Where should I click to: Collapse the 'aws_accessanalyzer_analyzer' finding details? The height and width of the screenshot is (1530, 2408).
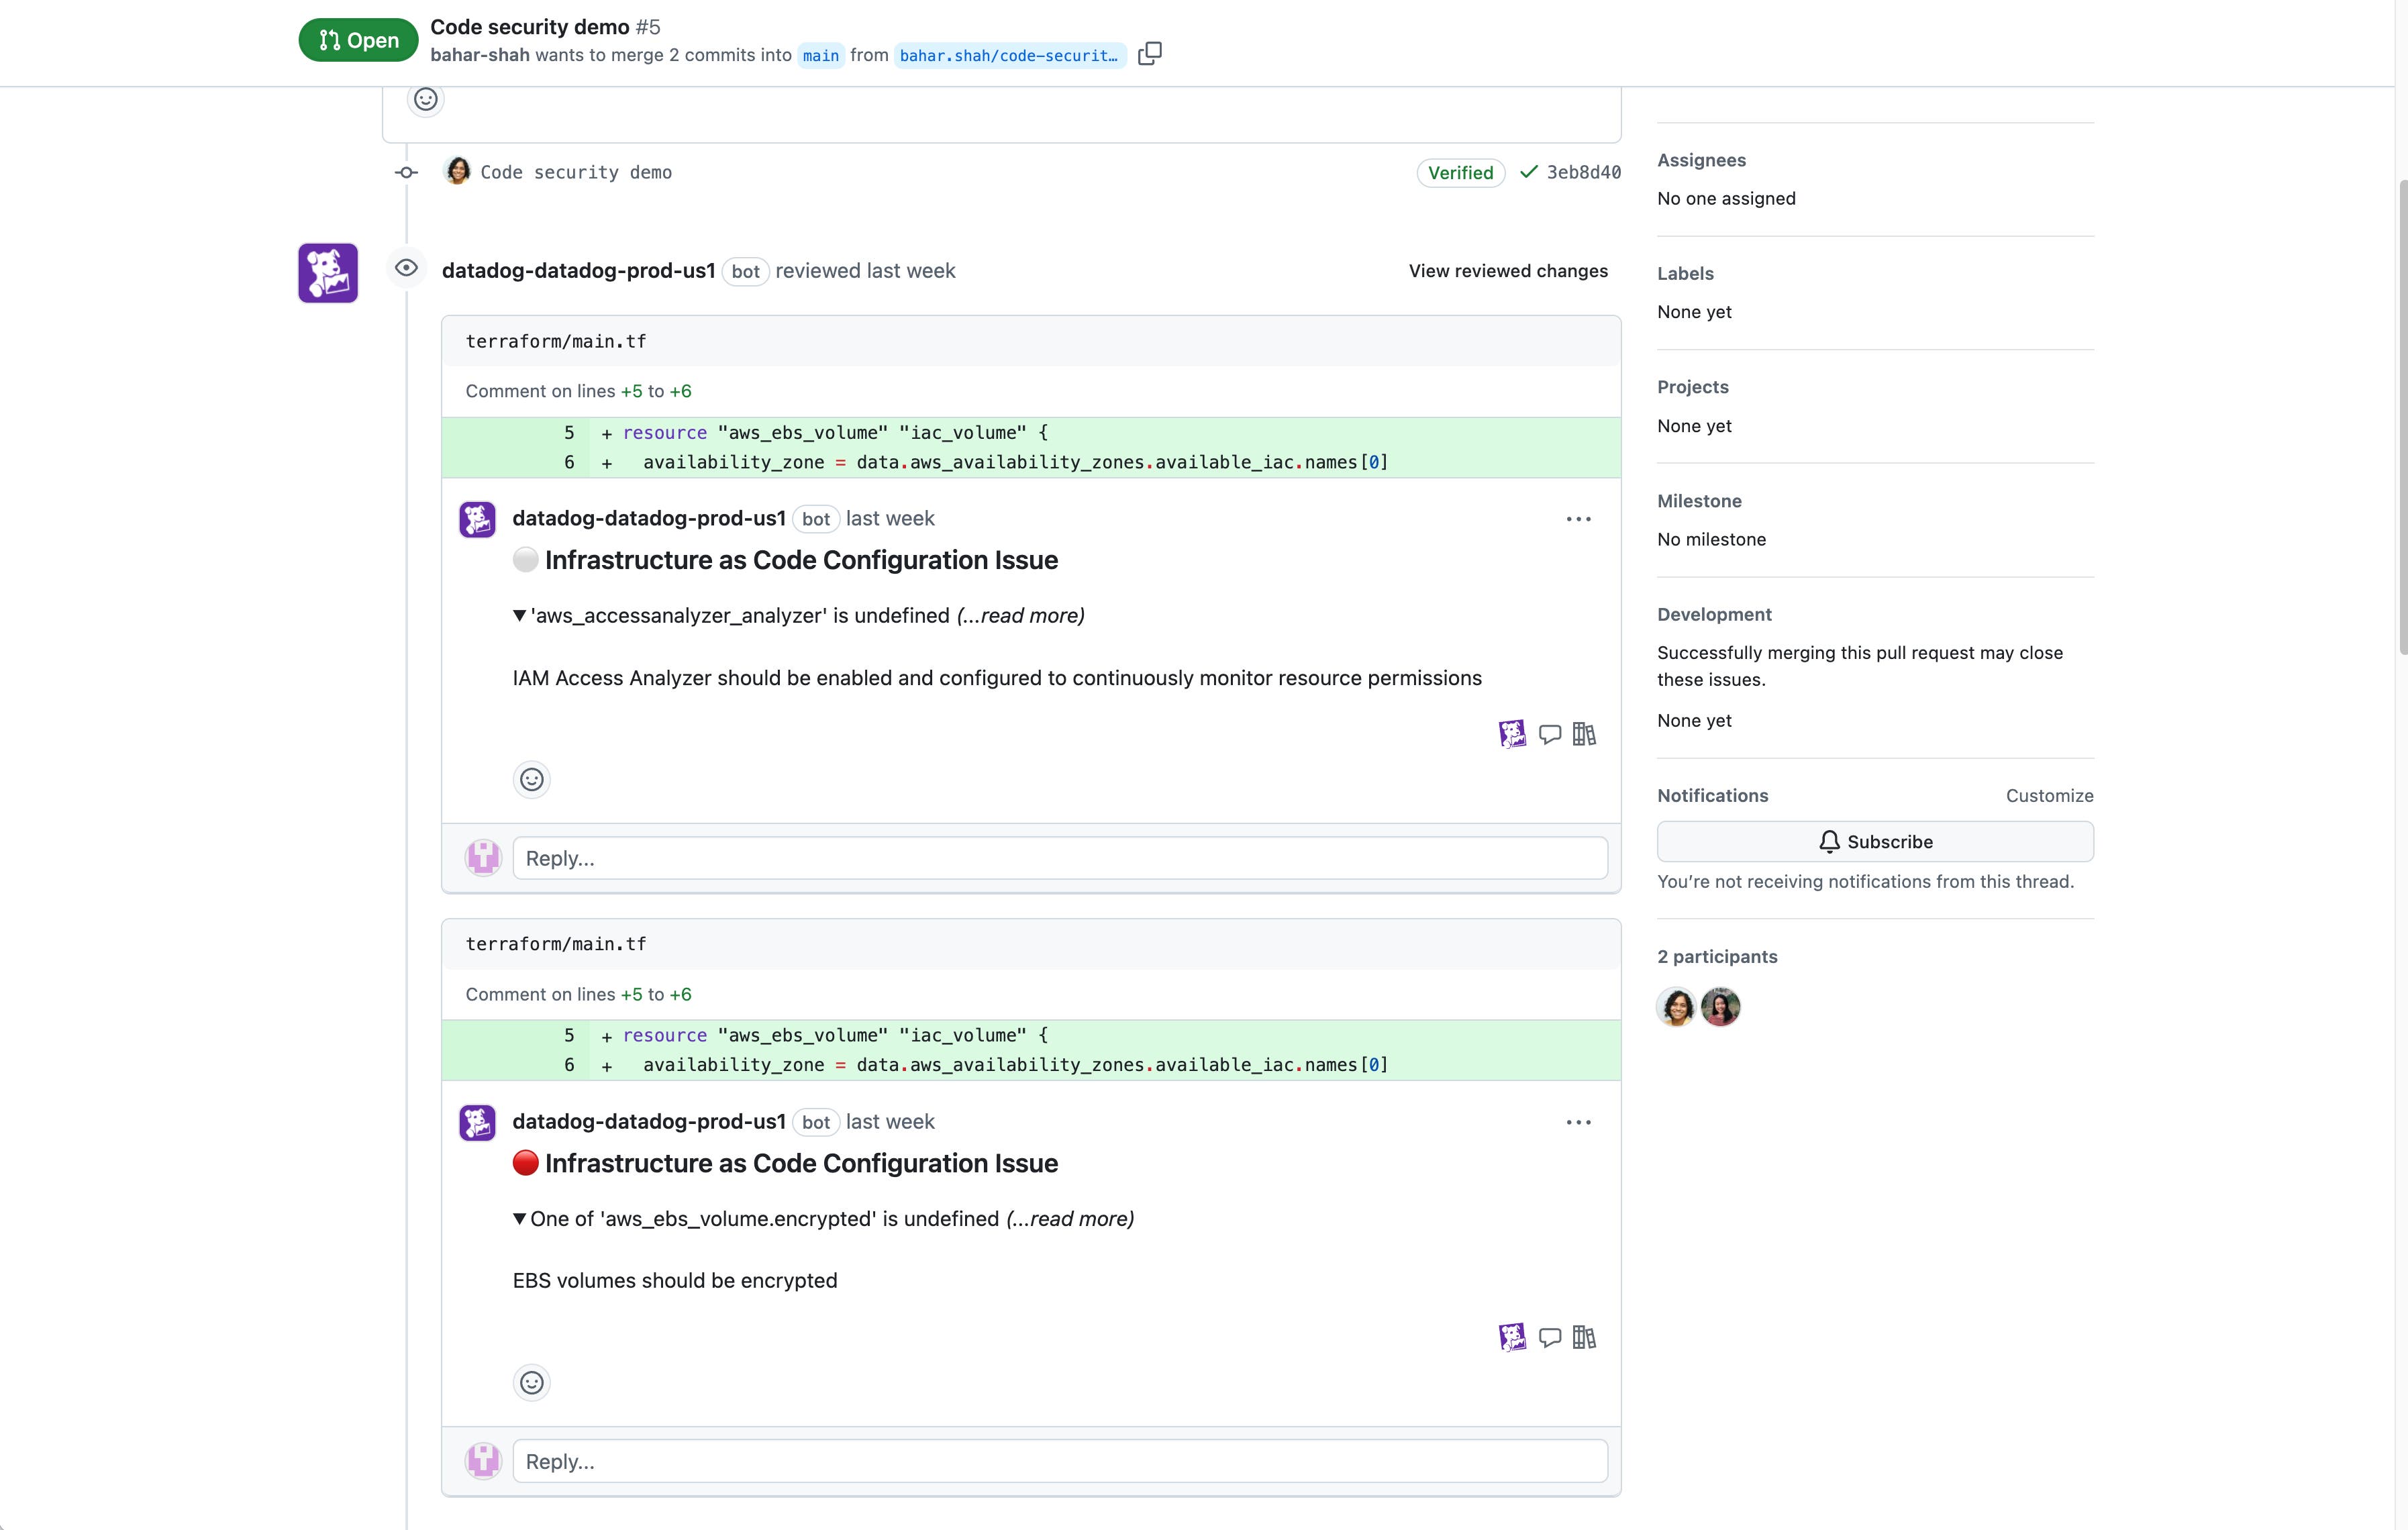519,615
